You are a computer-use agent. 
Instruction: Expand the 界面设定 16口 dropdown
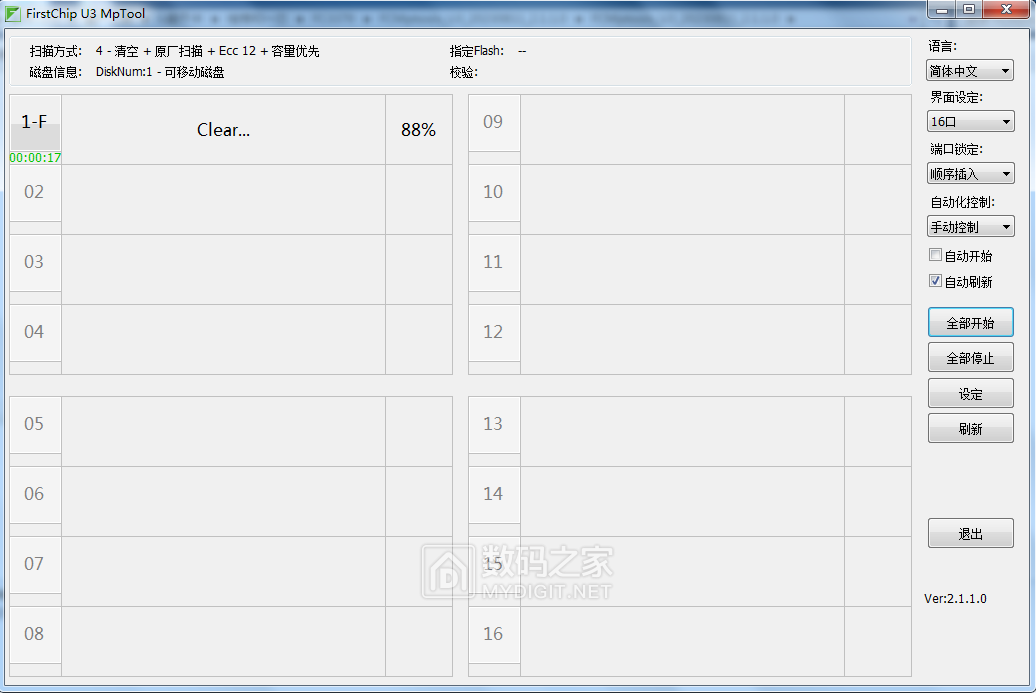970,122
